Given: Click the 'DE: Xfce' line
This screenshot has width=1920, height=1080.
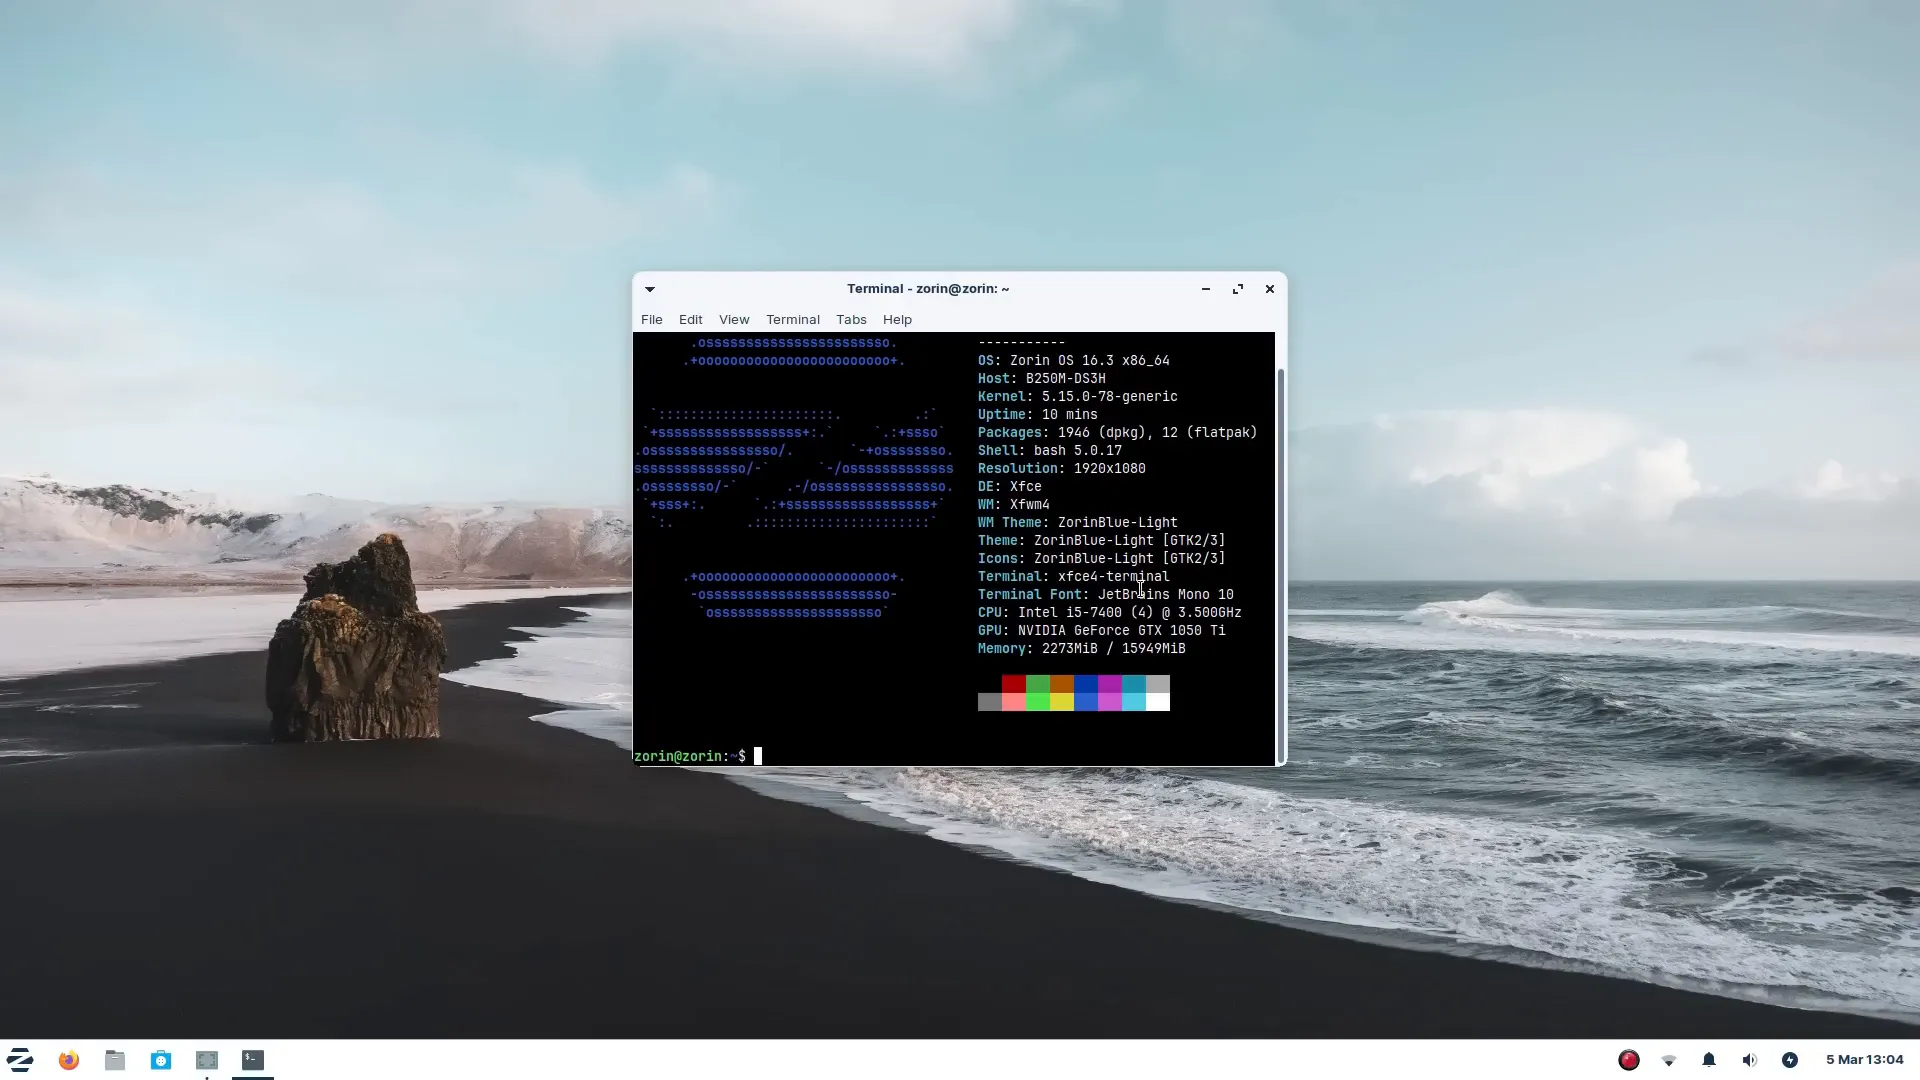Looking at the screenshot, I should [1010, 487].
